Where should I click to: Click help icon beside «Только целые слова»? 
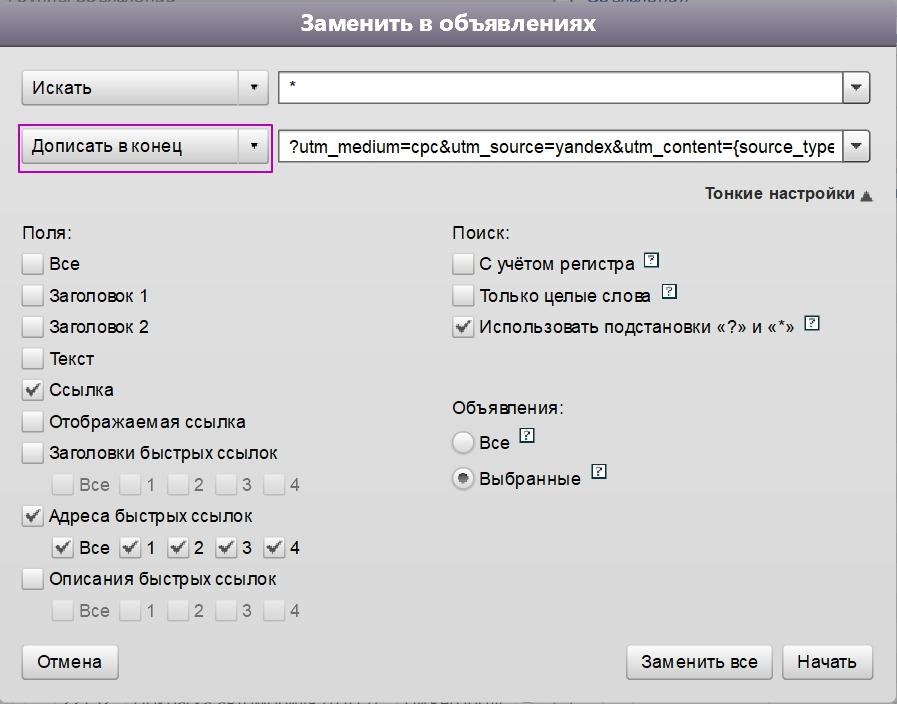click(x=670, y=292)
